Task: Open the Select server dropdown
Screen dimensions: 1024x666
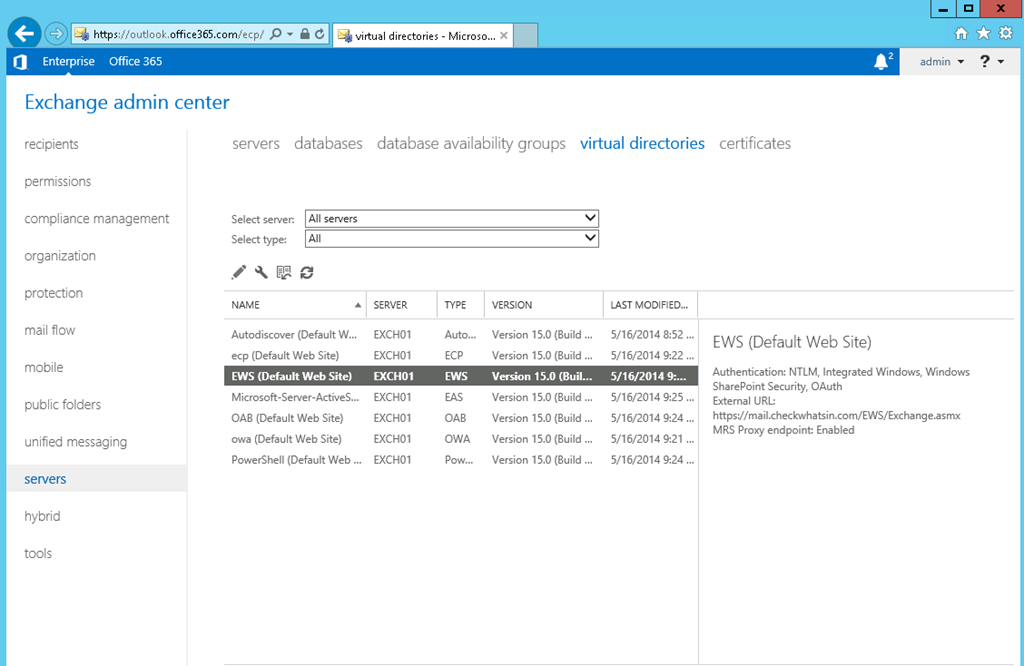Action: tap(452, 218)
